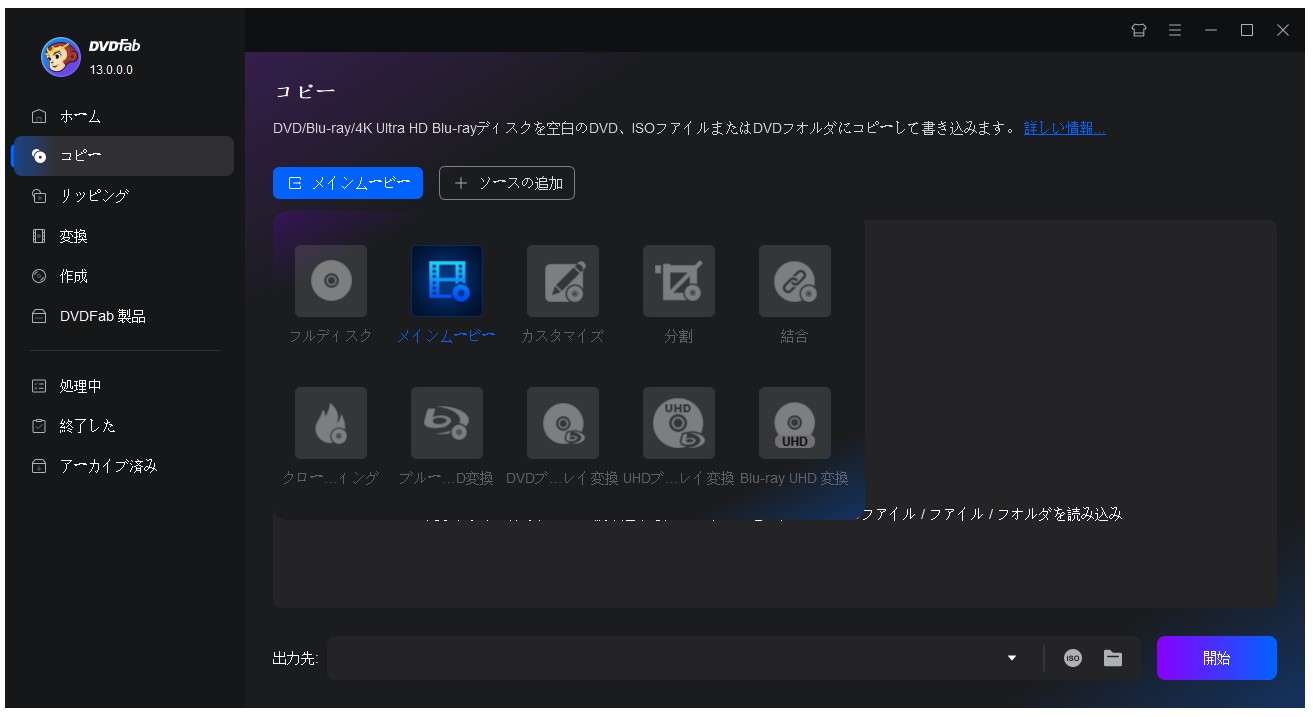
Task: Open the hamburger menu in title bar
Action: 1175,30
